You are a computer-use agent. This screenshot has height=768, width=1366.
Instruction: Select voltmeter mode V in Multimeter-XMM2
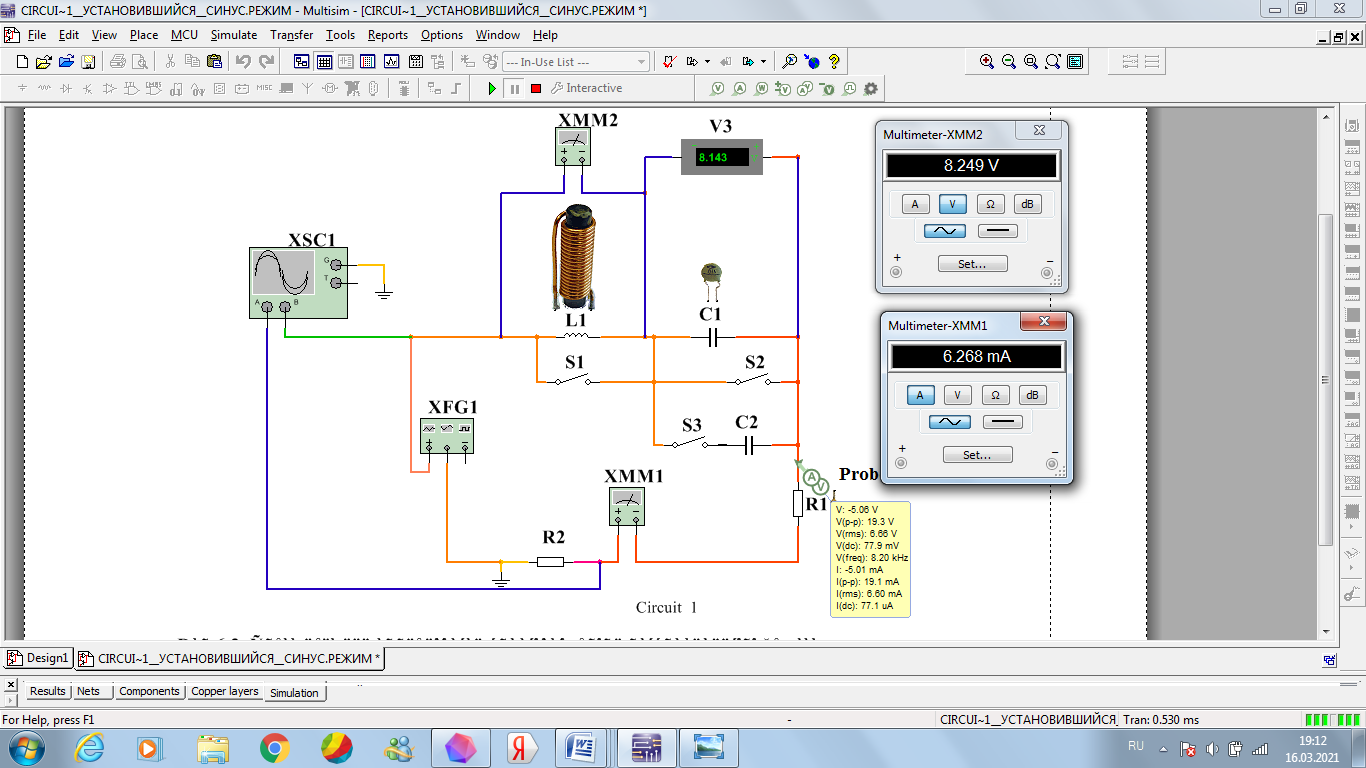[952, 204]
